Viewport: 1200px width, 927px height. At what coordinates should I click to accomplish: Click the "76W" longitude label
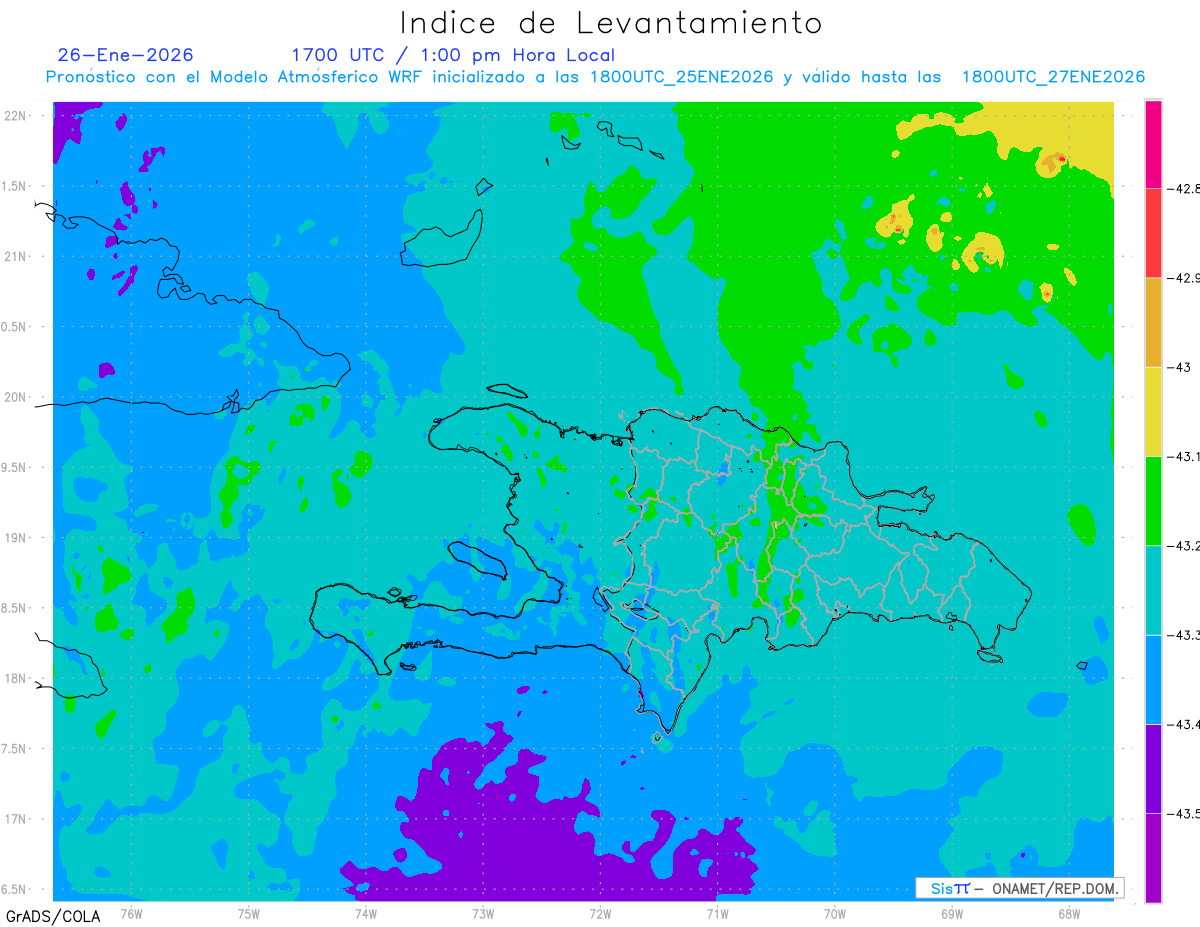pos(131,913)
